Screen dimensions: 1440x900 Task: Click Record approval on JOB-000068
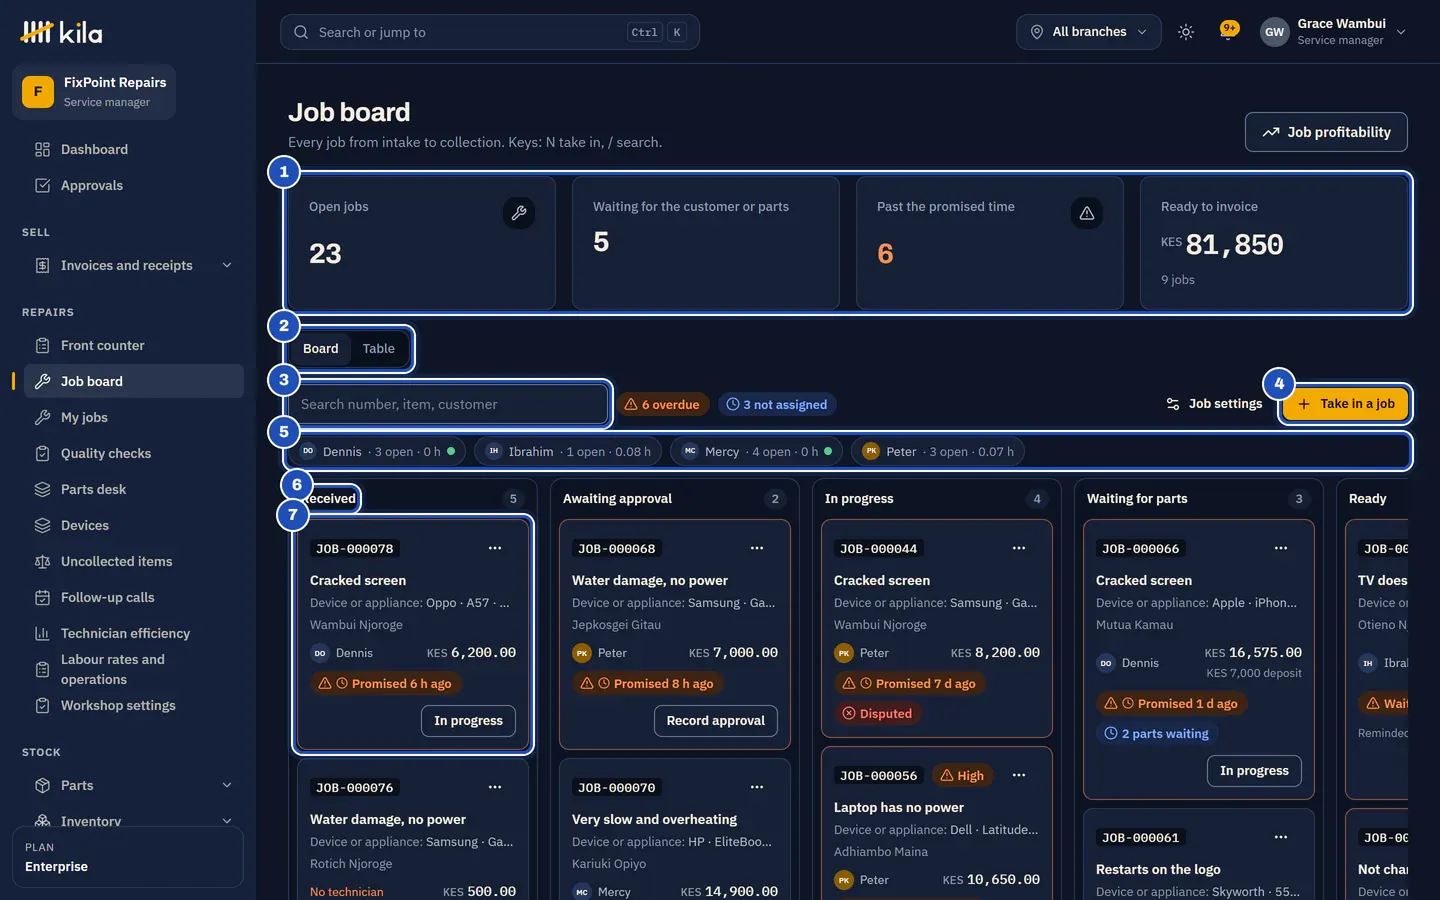(716, 721)
